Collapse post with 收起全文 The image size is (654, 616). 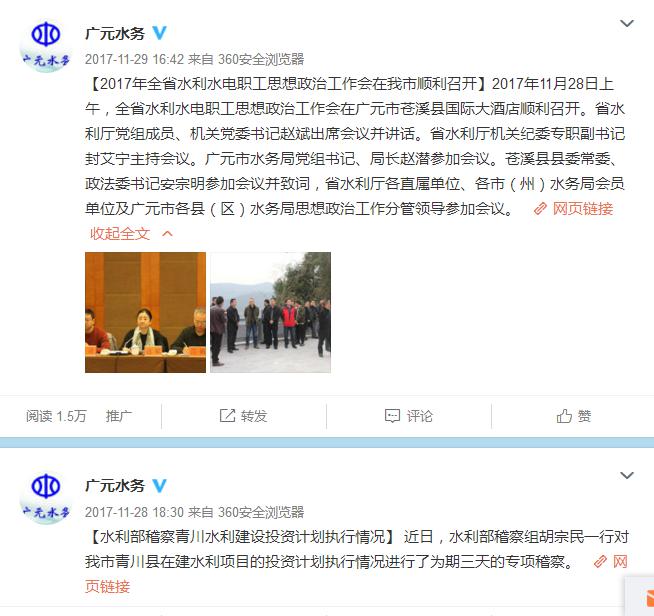131,234
